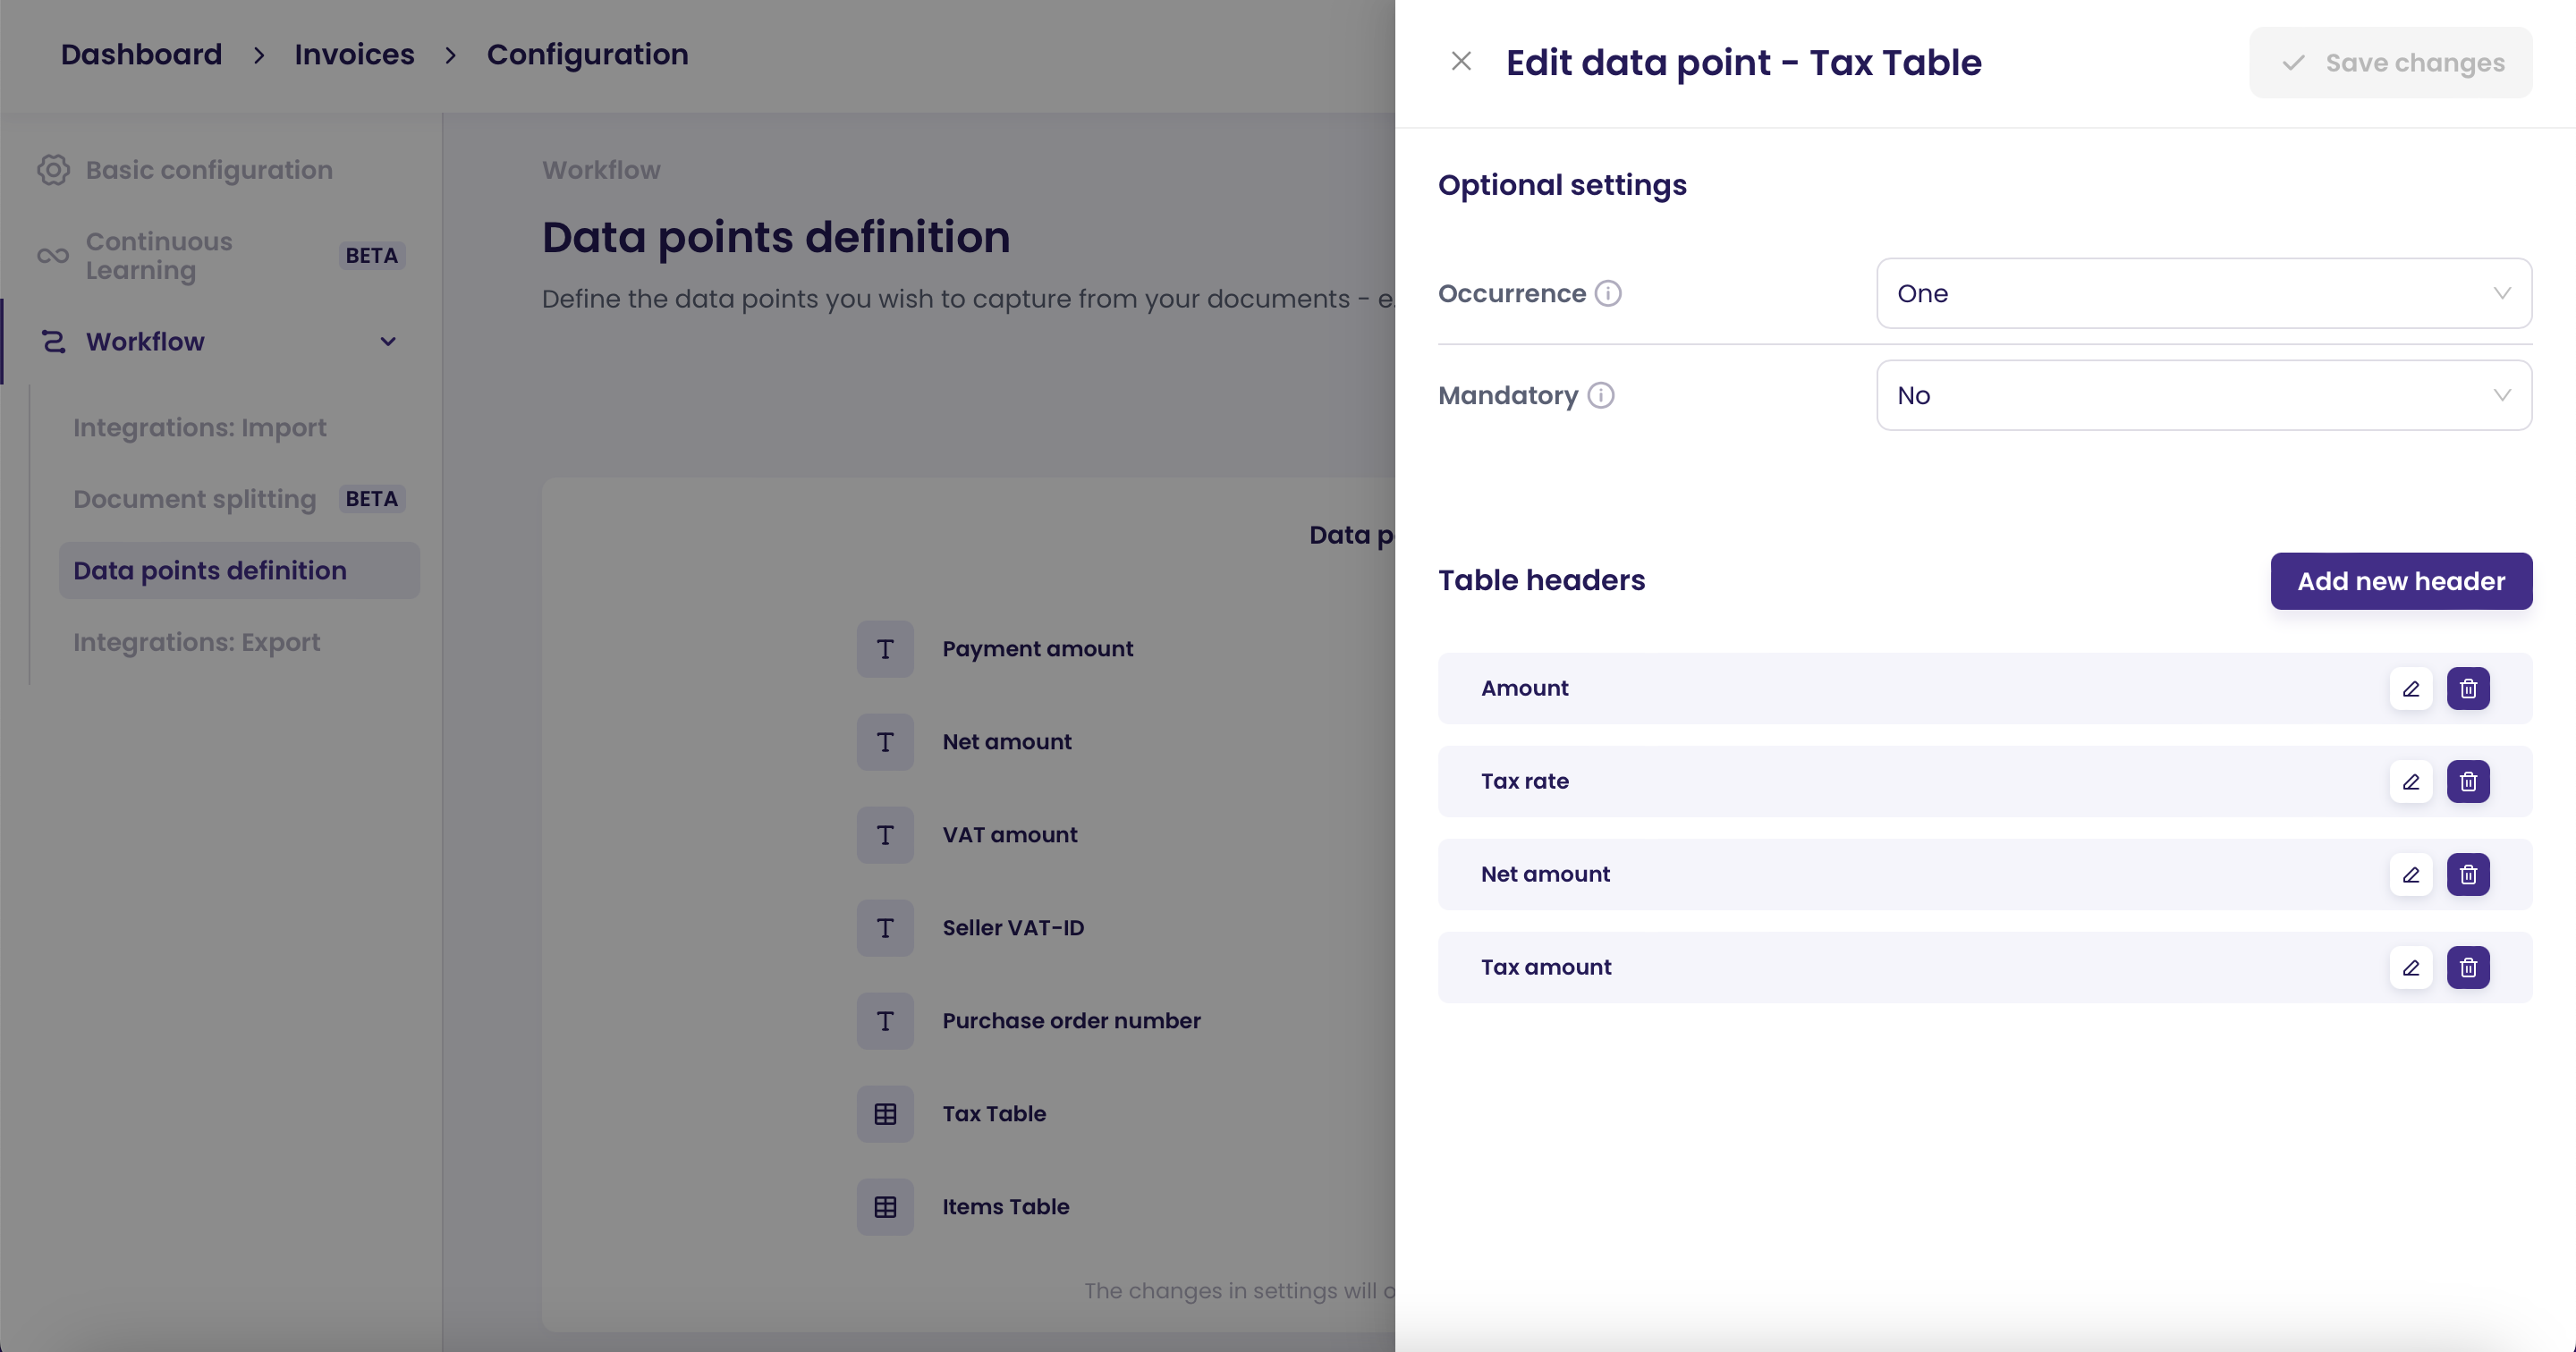Image resolution: width=2576 pixels, height=1352 pixels.
Task: Navigate to Invoices breadcrumb
Action: click(x=354, y=54)
